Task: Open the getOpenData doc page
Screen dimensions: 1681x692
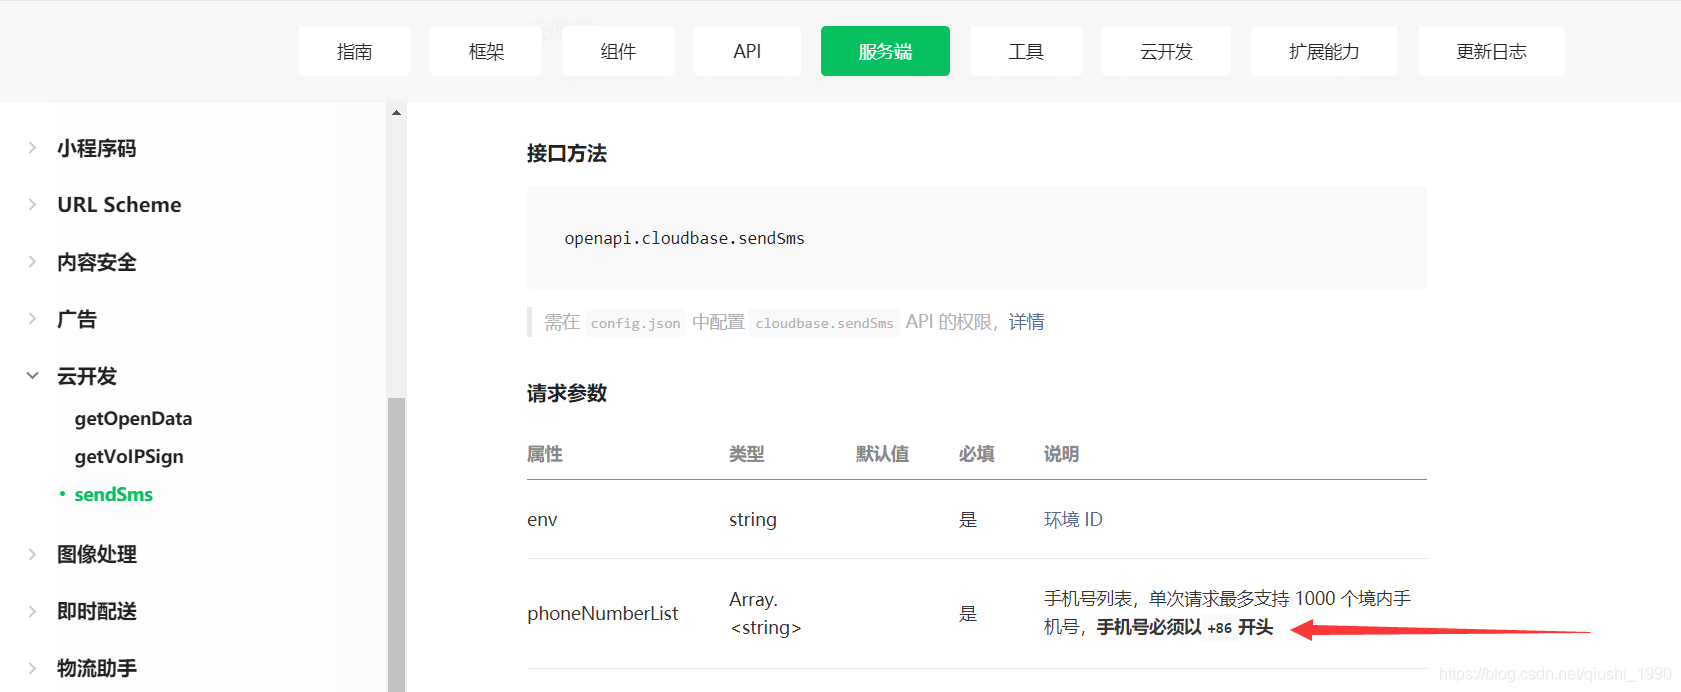Action: [x=133, y=419]
